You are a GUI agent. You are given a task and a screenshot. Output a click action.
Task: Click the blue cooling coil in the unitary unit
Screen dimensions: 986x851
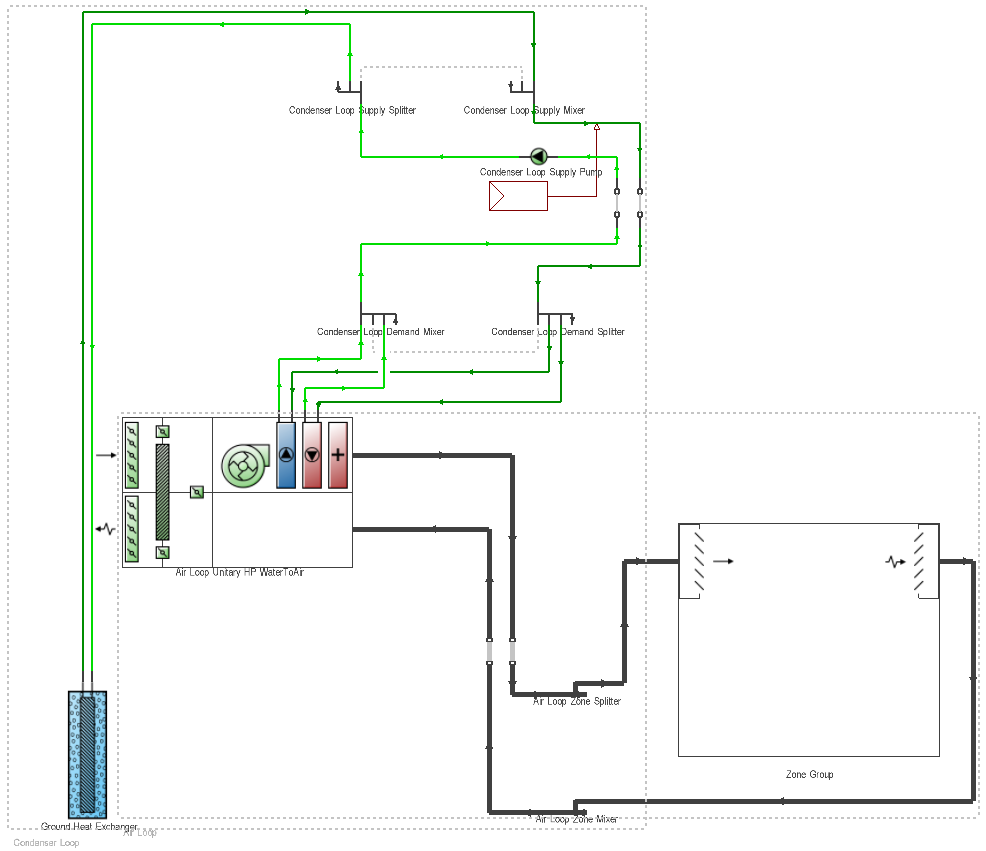click(286, 455)
